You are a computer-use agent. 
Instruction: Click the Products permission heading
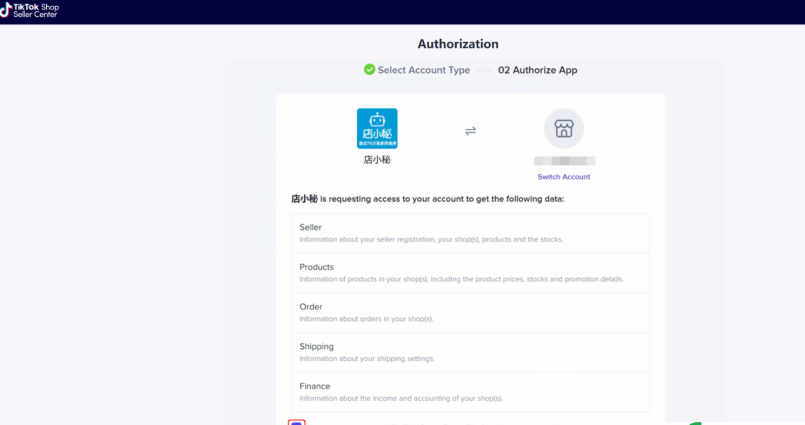click(x=316, y=267)
